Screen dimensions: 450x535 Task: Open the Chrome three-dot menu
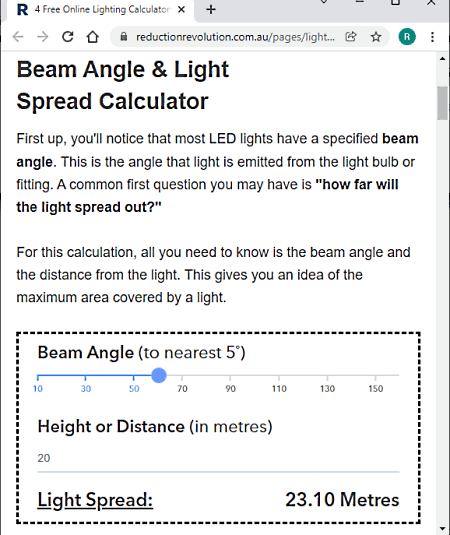tap(432, 37)
